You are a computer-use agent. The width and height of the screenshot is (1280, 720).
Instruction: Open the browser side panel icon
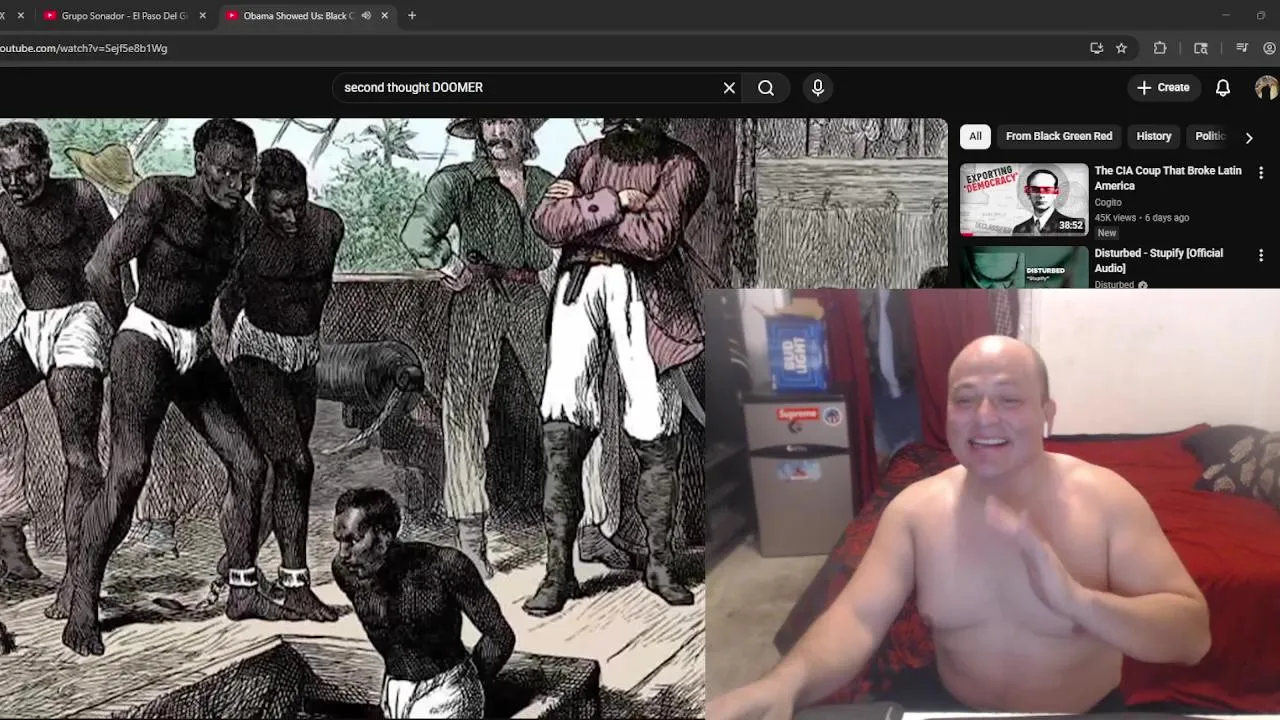tap(1201, 48)
